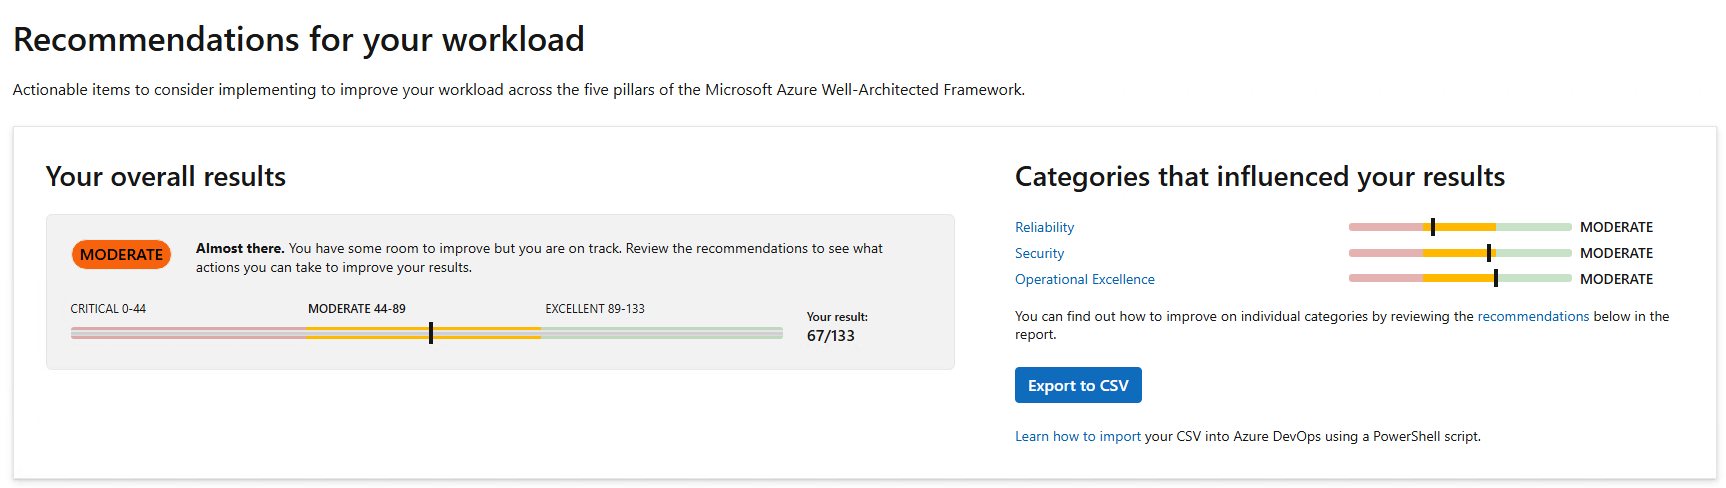Click the MODERATE 44-89 range label

[357, 309]
